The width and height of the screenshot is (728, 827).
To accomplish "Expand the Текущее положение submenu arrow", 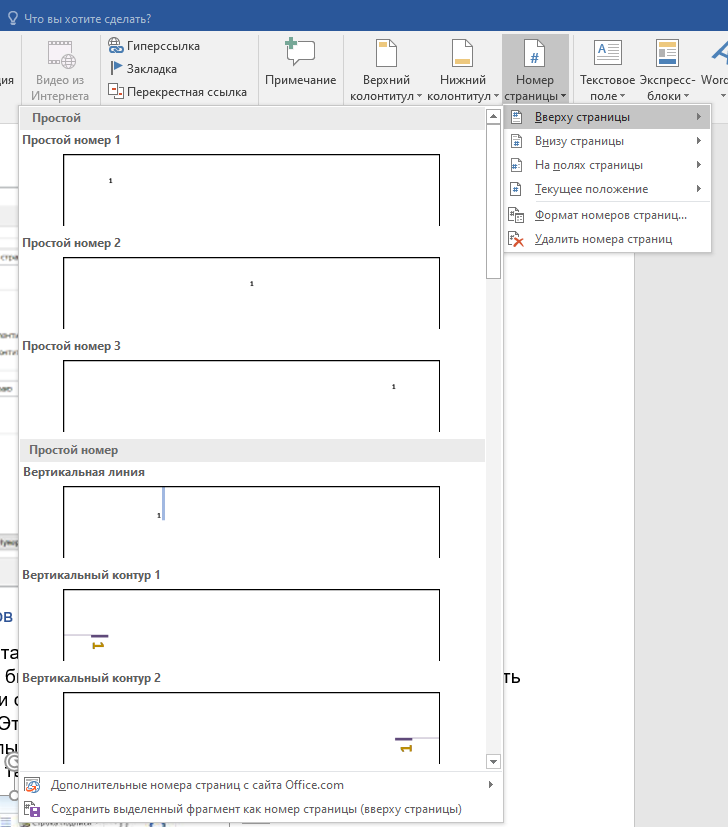I will (698, 188).
